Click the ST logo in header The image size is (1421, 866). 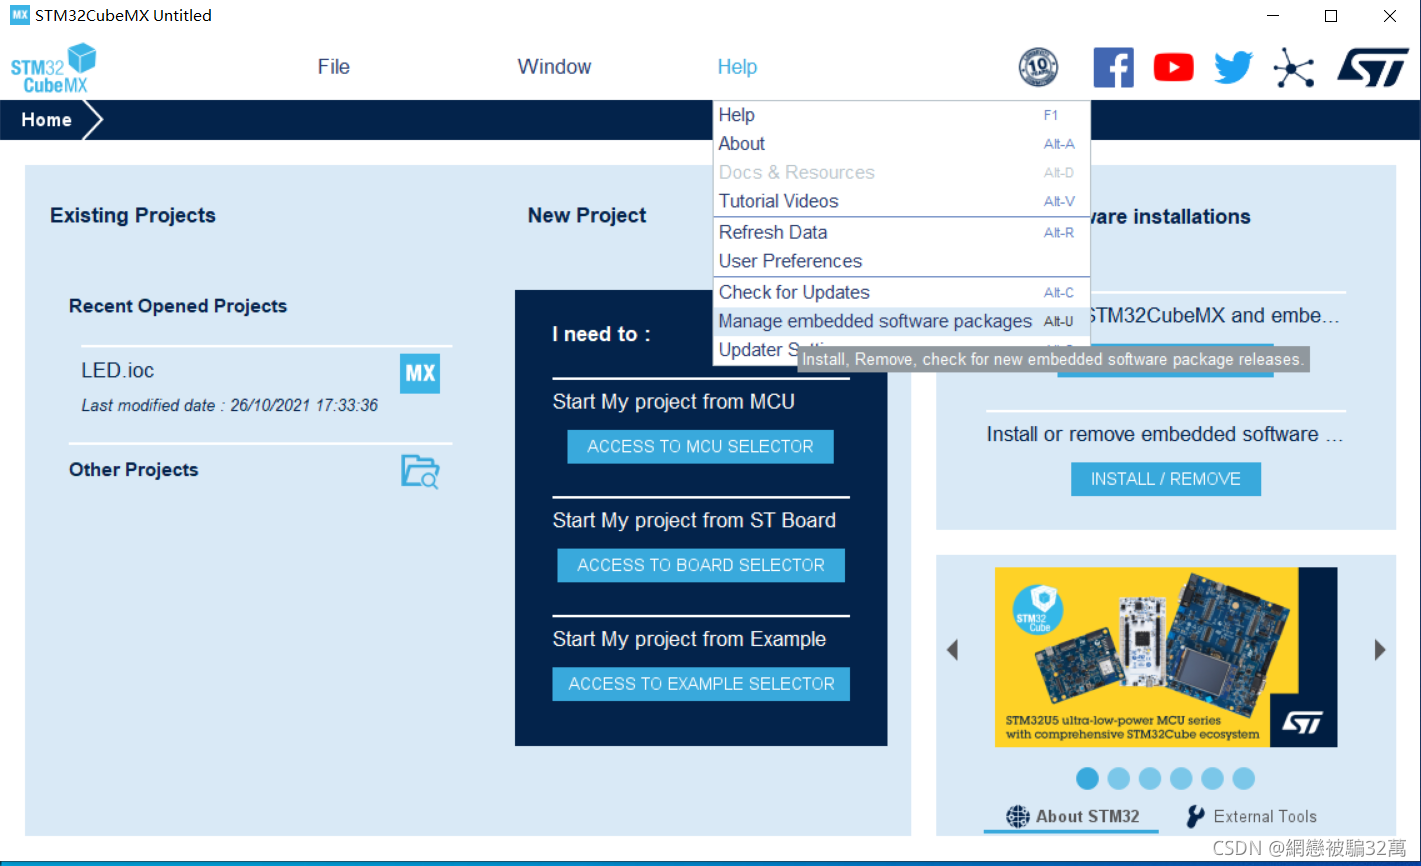(1373, 68)
